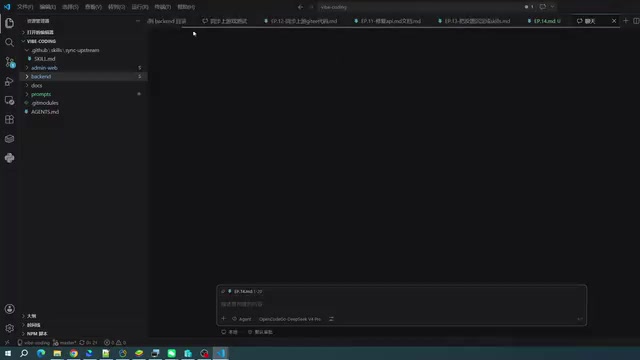Open the Search view in activity bar

tap(9, 42)
